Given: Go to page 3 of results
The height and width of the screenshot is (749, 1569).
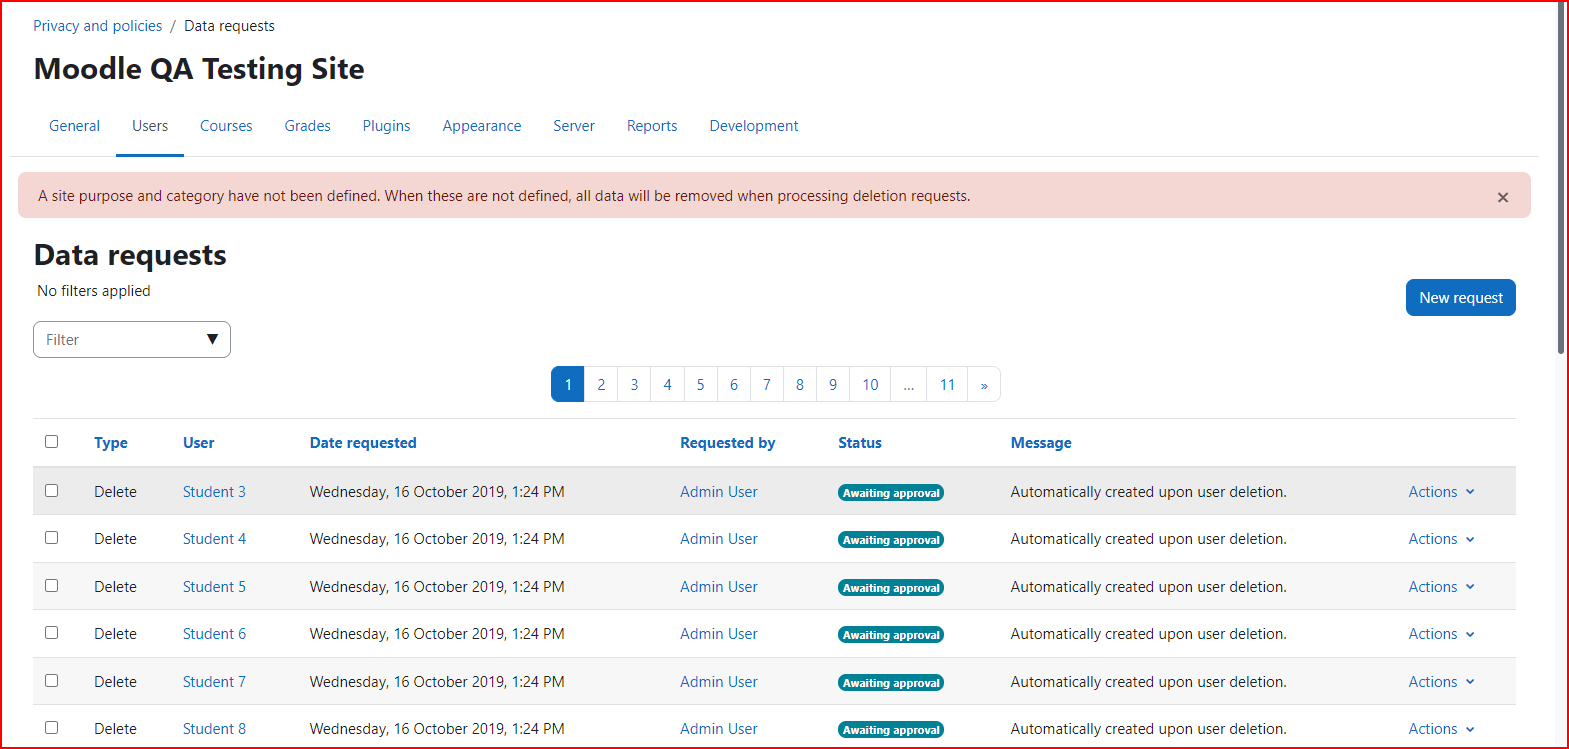Looking at the screenshot, I should click(634, 385).
